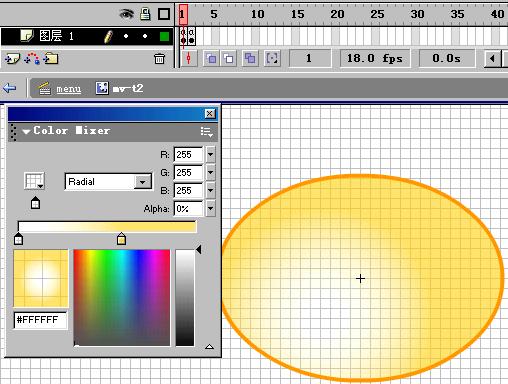Enable Onion Skin button

pos(211,59)
